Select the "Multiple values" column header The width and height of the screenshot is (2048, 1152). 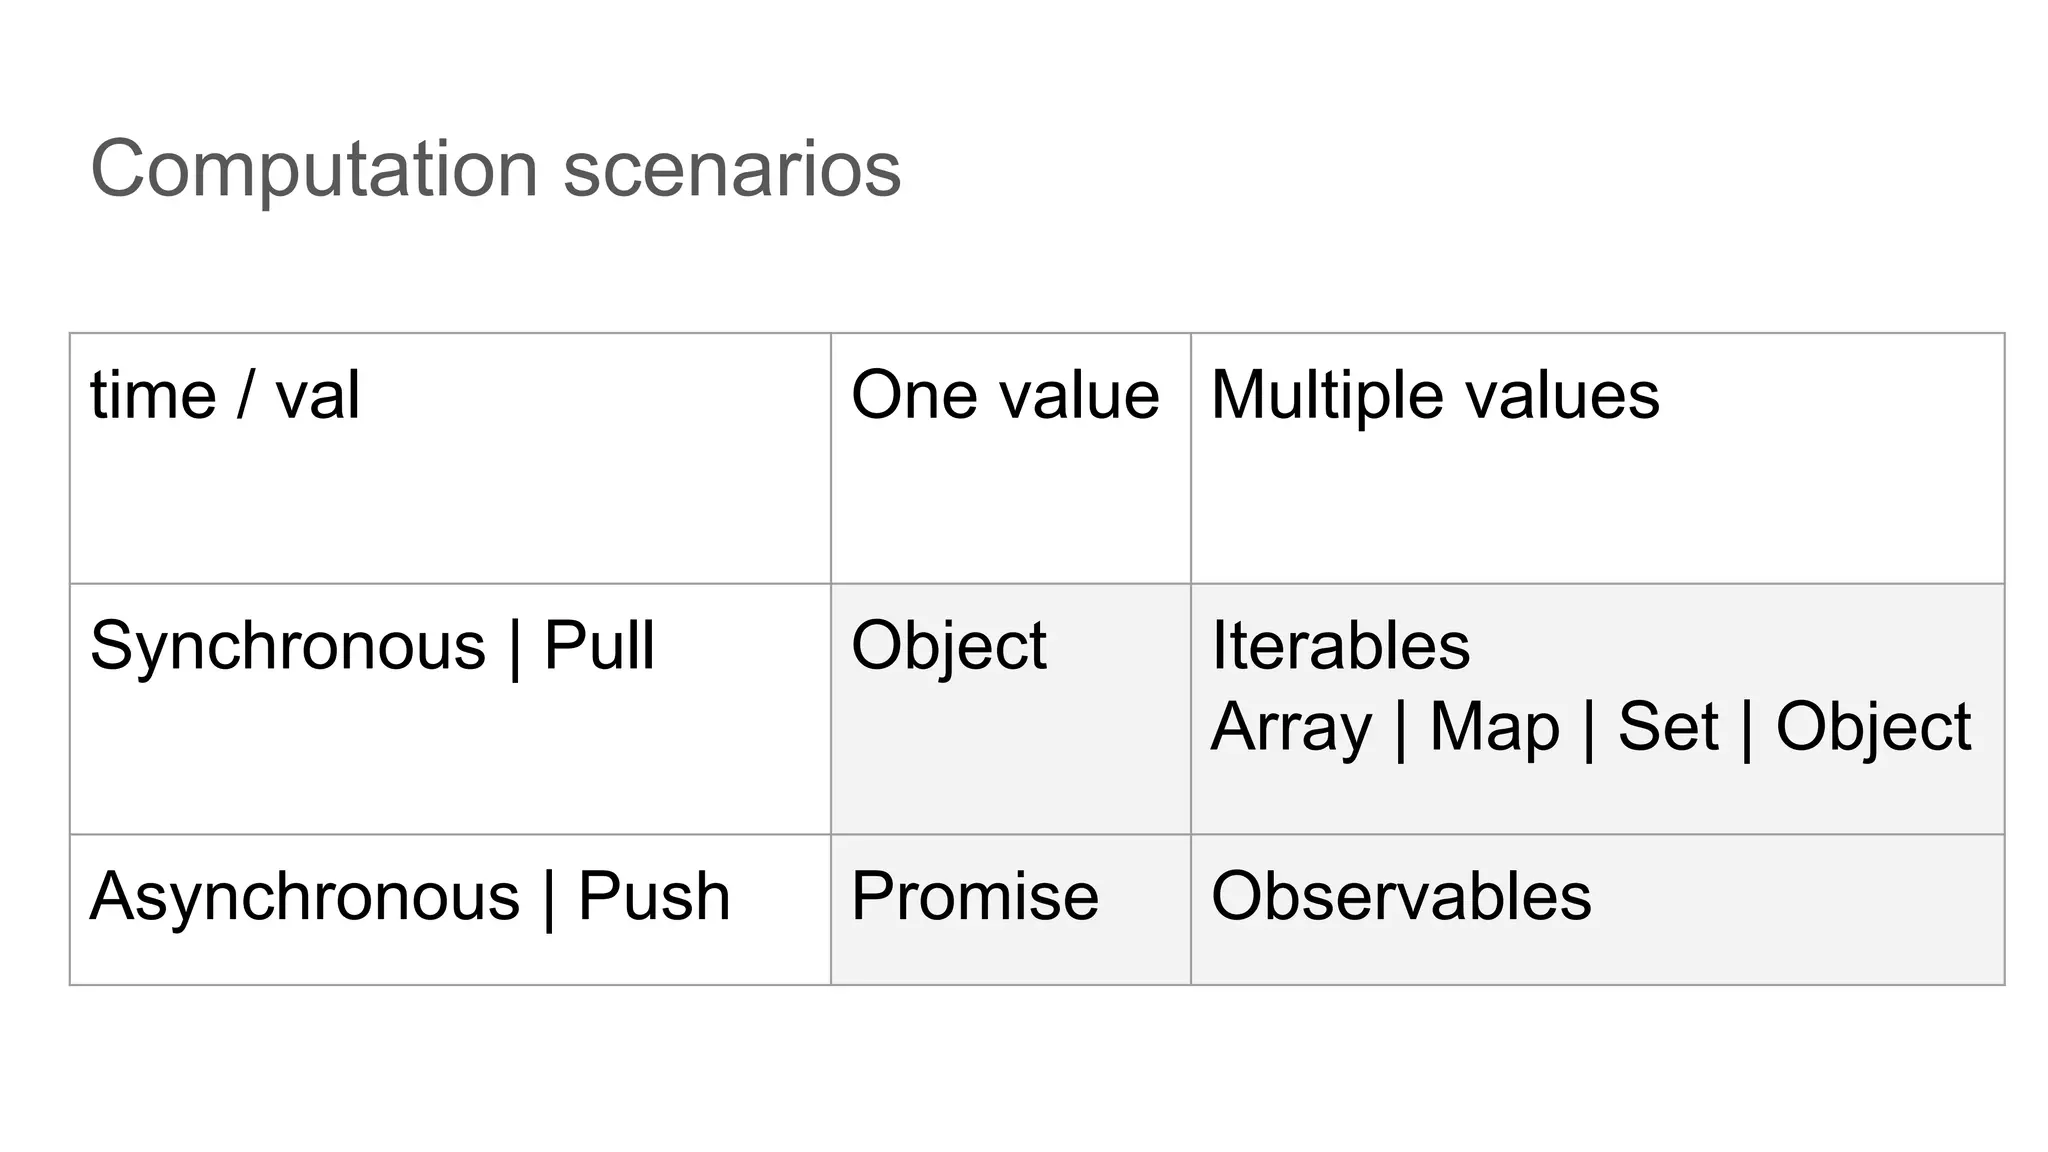click(1435, 395)
